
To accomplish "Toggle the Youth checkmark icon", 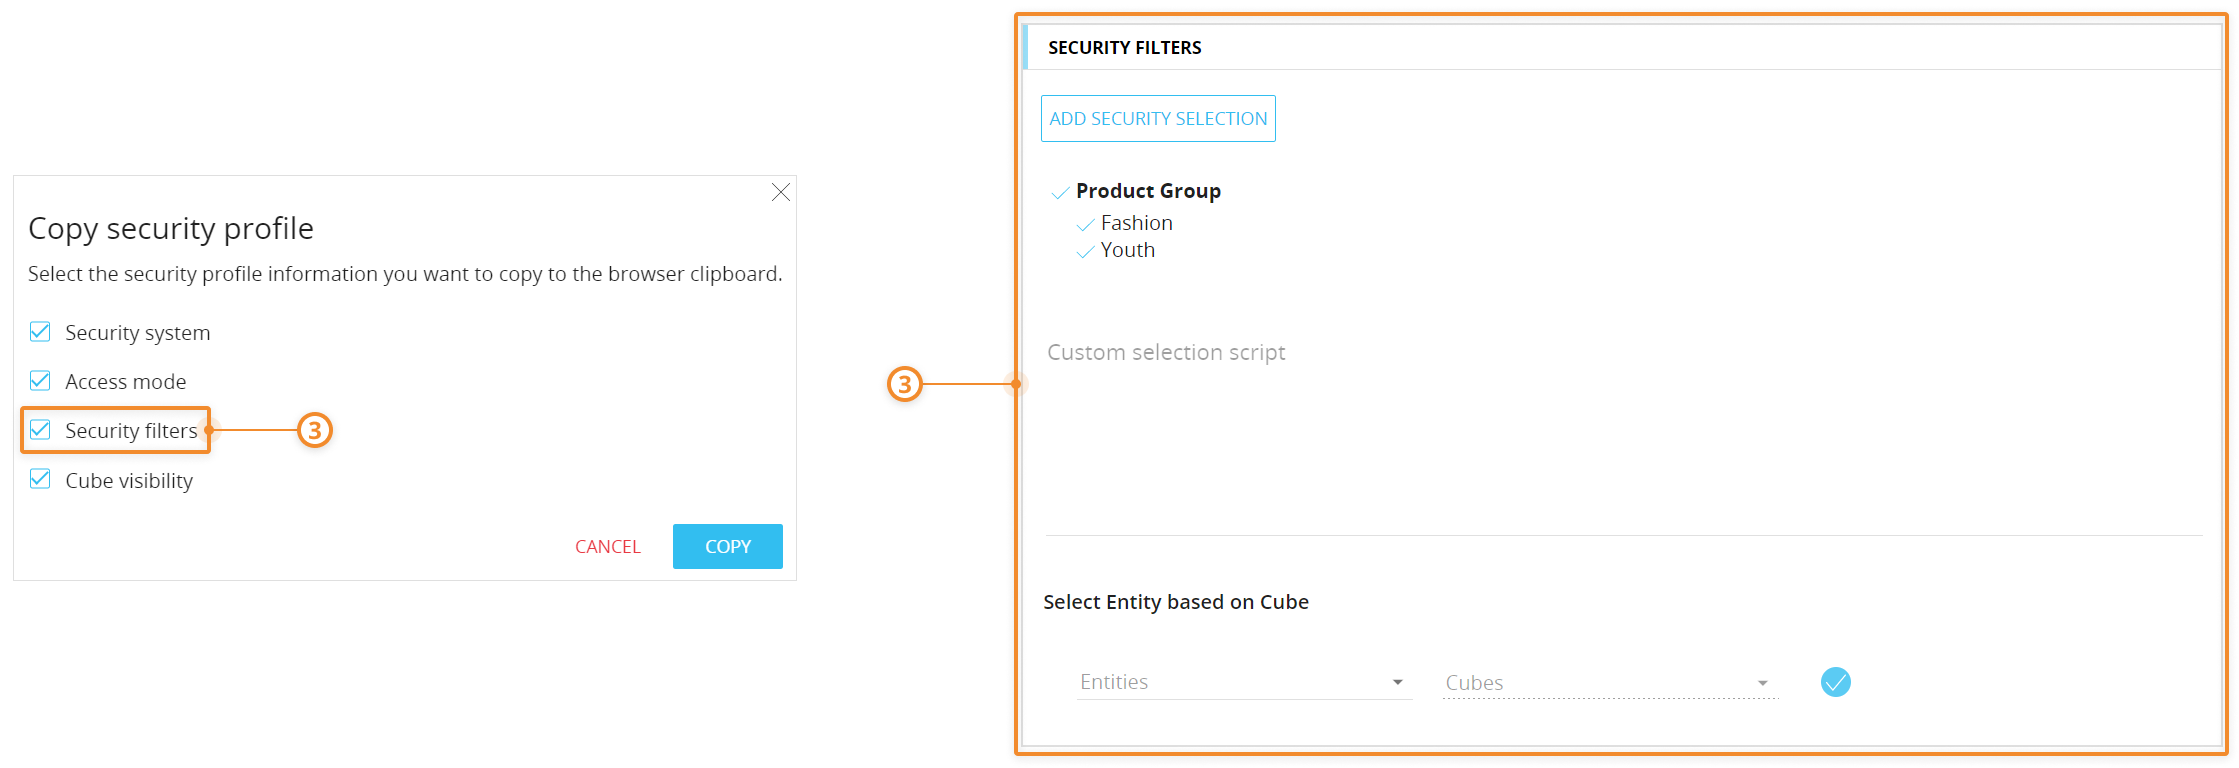I will click(1085, 252).
